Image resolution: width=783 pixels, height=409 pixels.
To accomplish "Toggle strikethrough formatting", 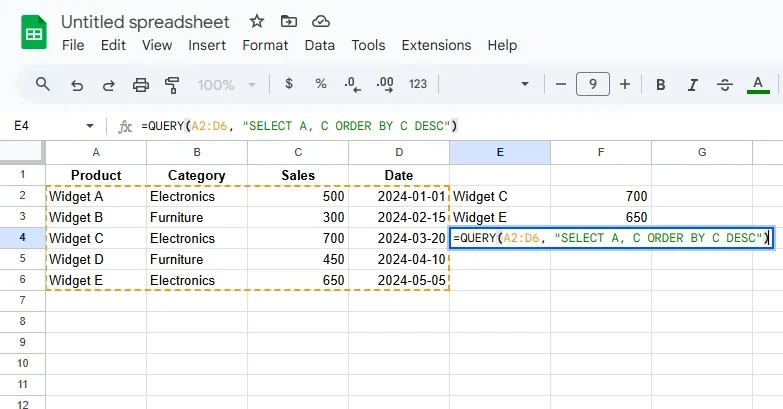I will click(724, 85).
